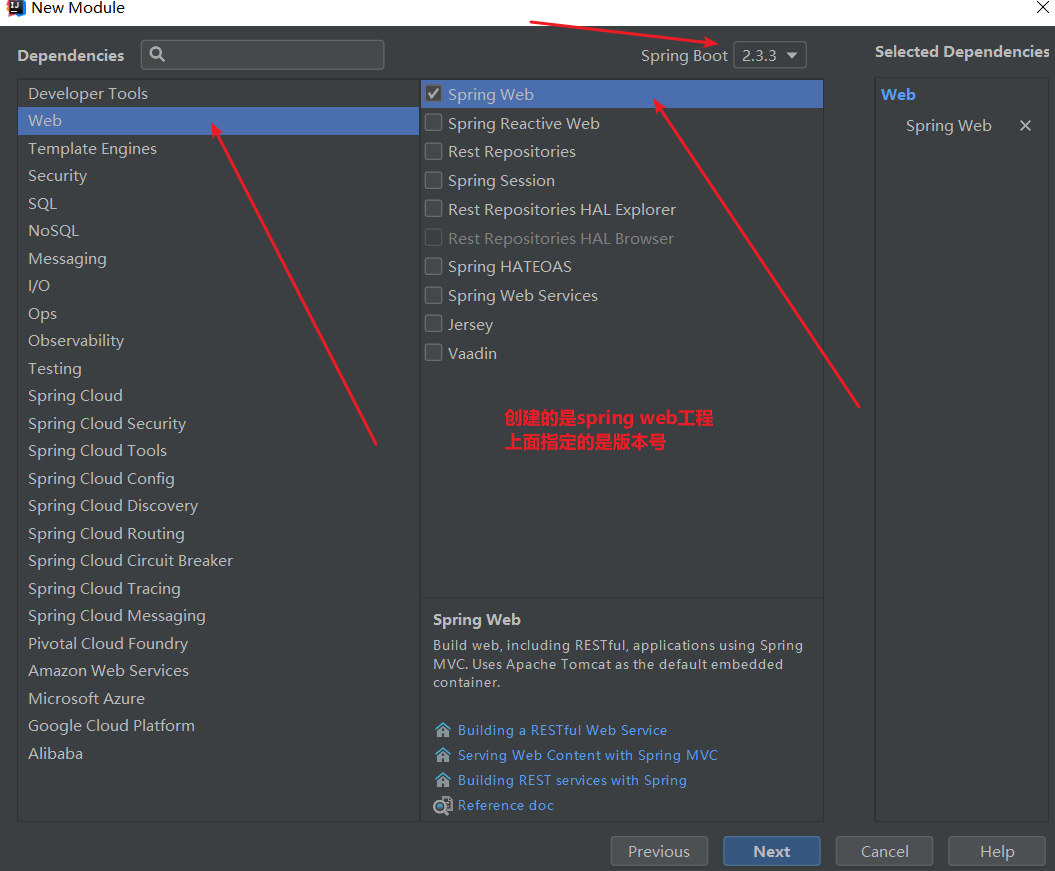Focus the Dependencies search field

pos(262,54)
